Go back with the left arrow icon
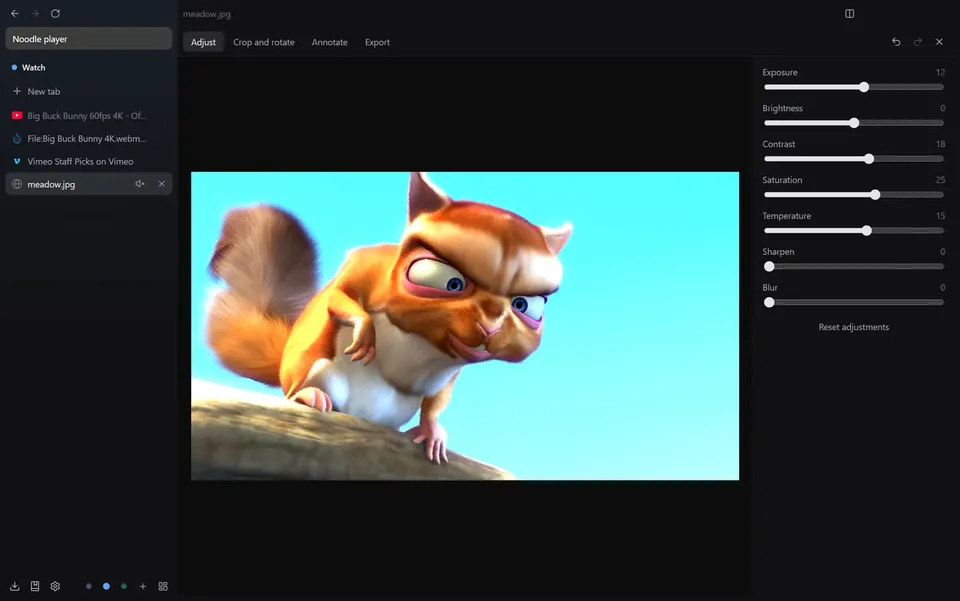 point(15,13)
